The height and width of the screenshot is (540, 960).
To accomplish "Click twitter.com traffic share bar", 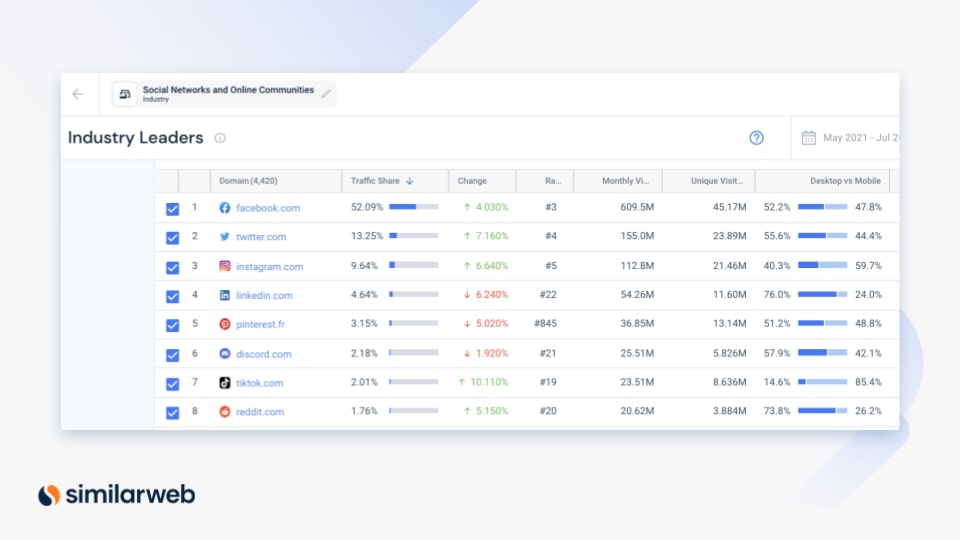I will click(x=413, y=236).
